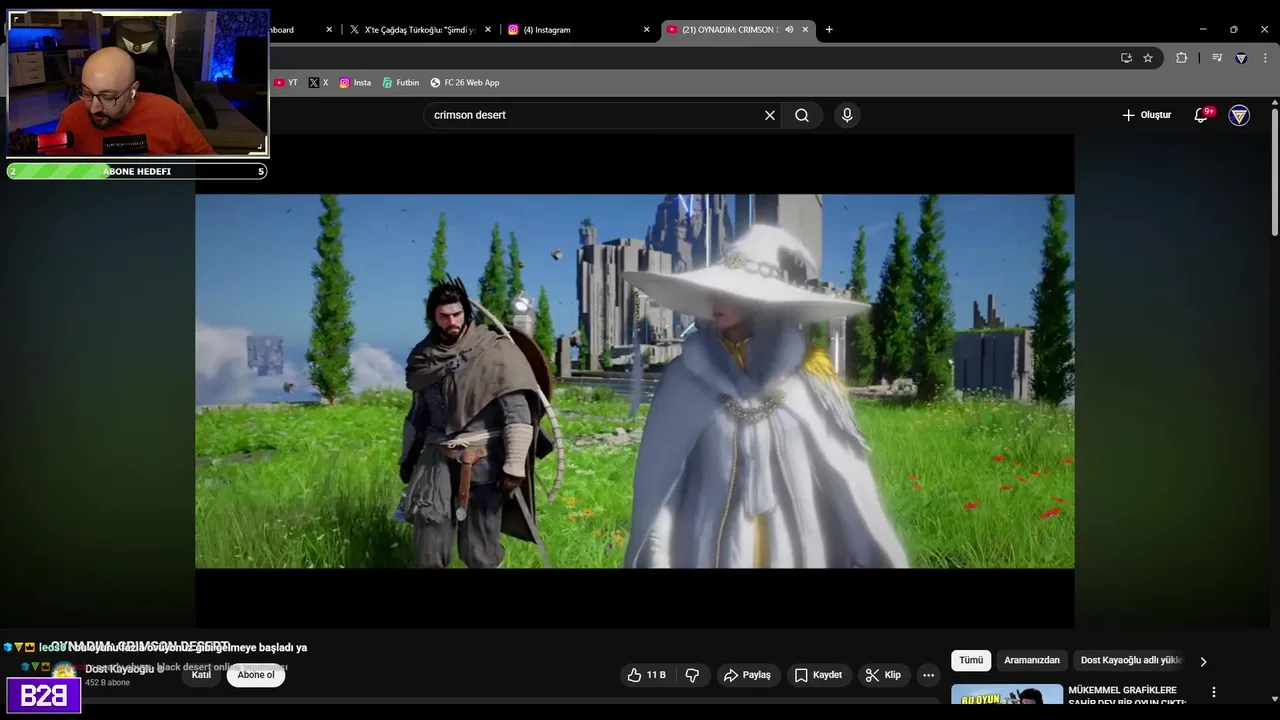Open the X bookmark

[318, 83]
